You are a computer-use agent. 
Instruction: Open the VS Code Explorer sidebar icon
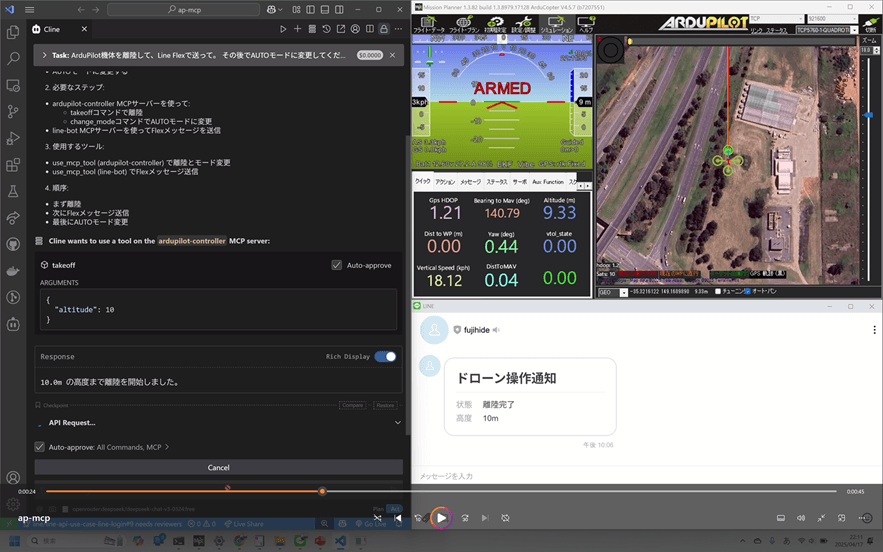pos(12,32)
